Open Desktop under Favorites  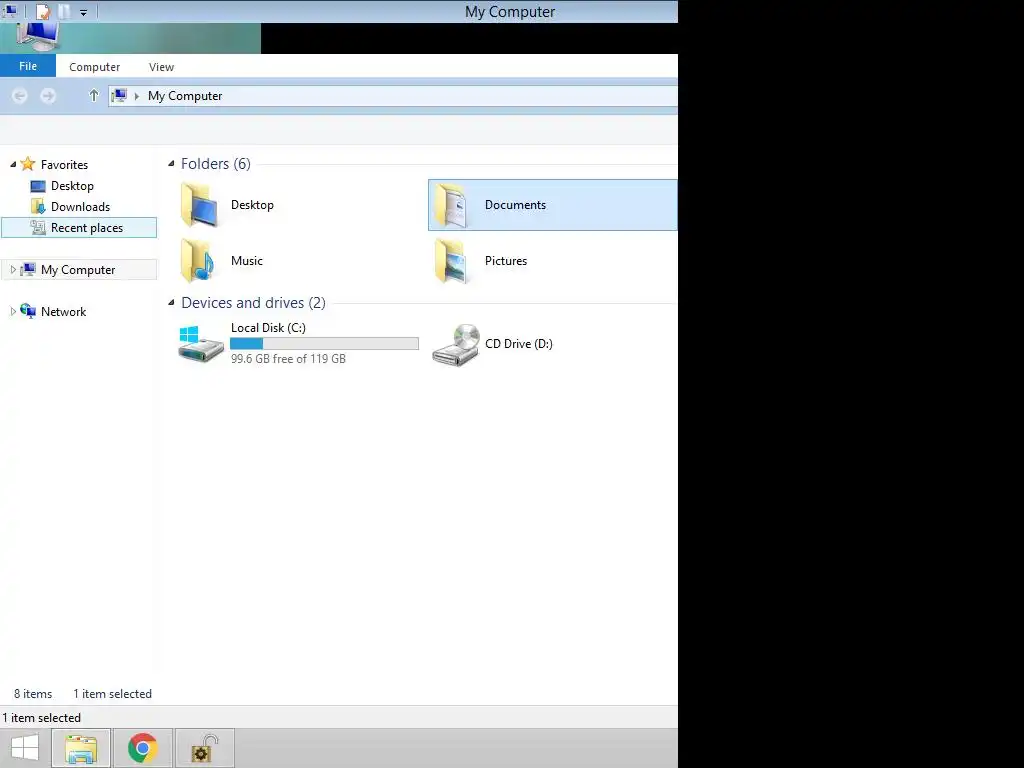pyautogui.click(x=72, y=185)
